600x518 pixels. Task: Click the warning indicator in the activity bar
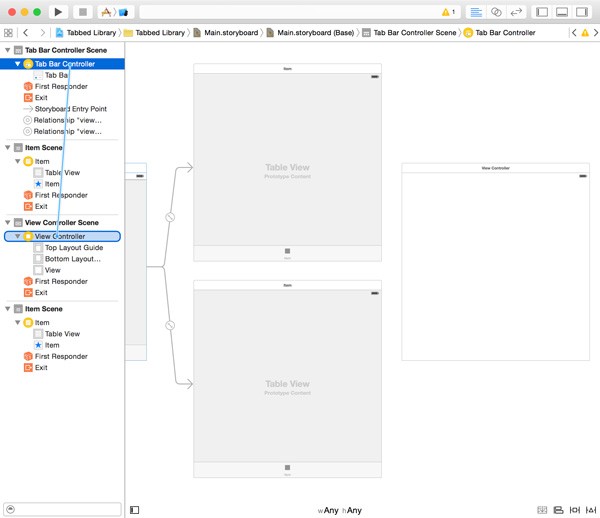click(x=448, y=12)
